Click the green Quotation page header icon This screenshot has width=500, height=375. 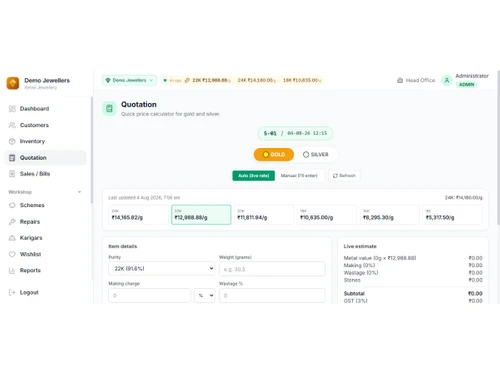(109, 108)
